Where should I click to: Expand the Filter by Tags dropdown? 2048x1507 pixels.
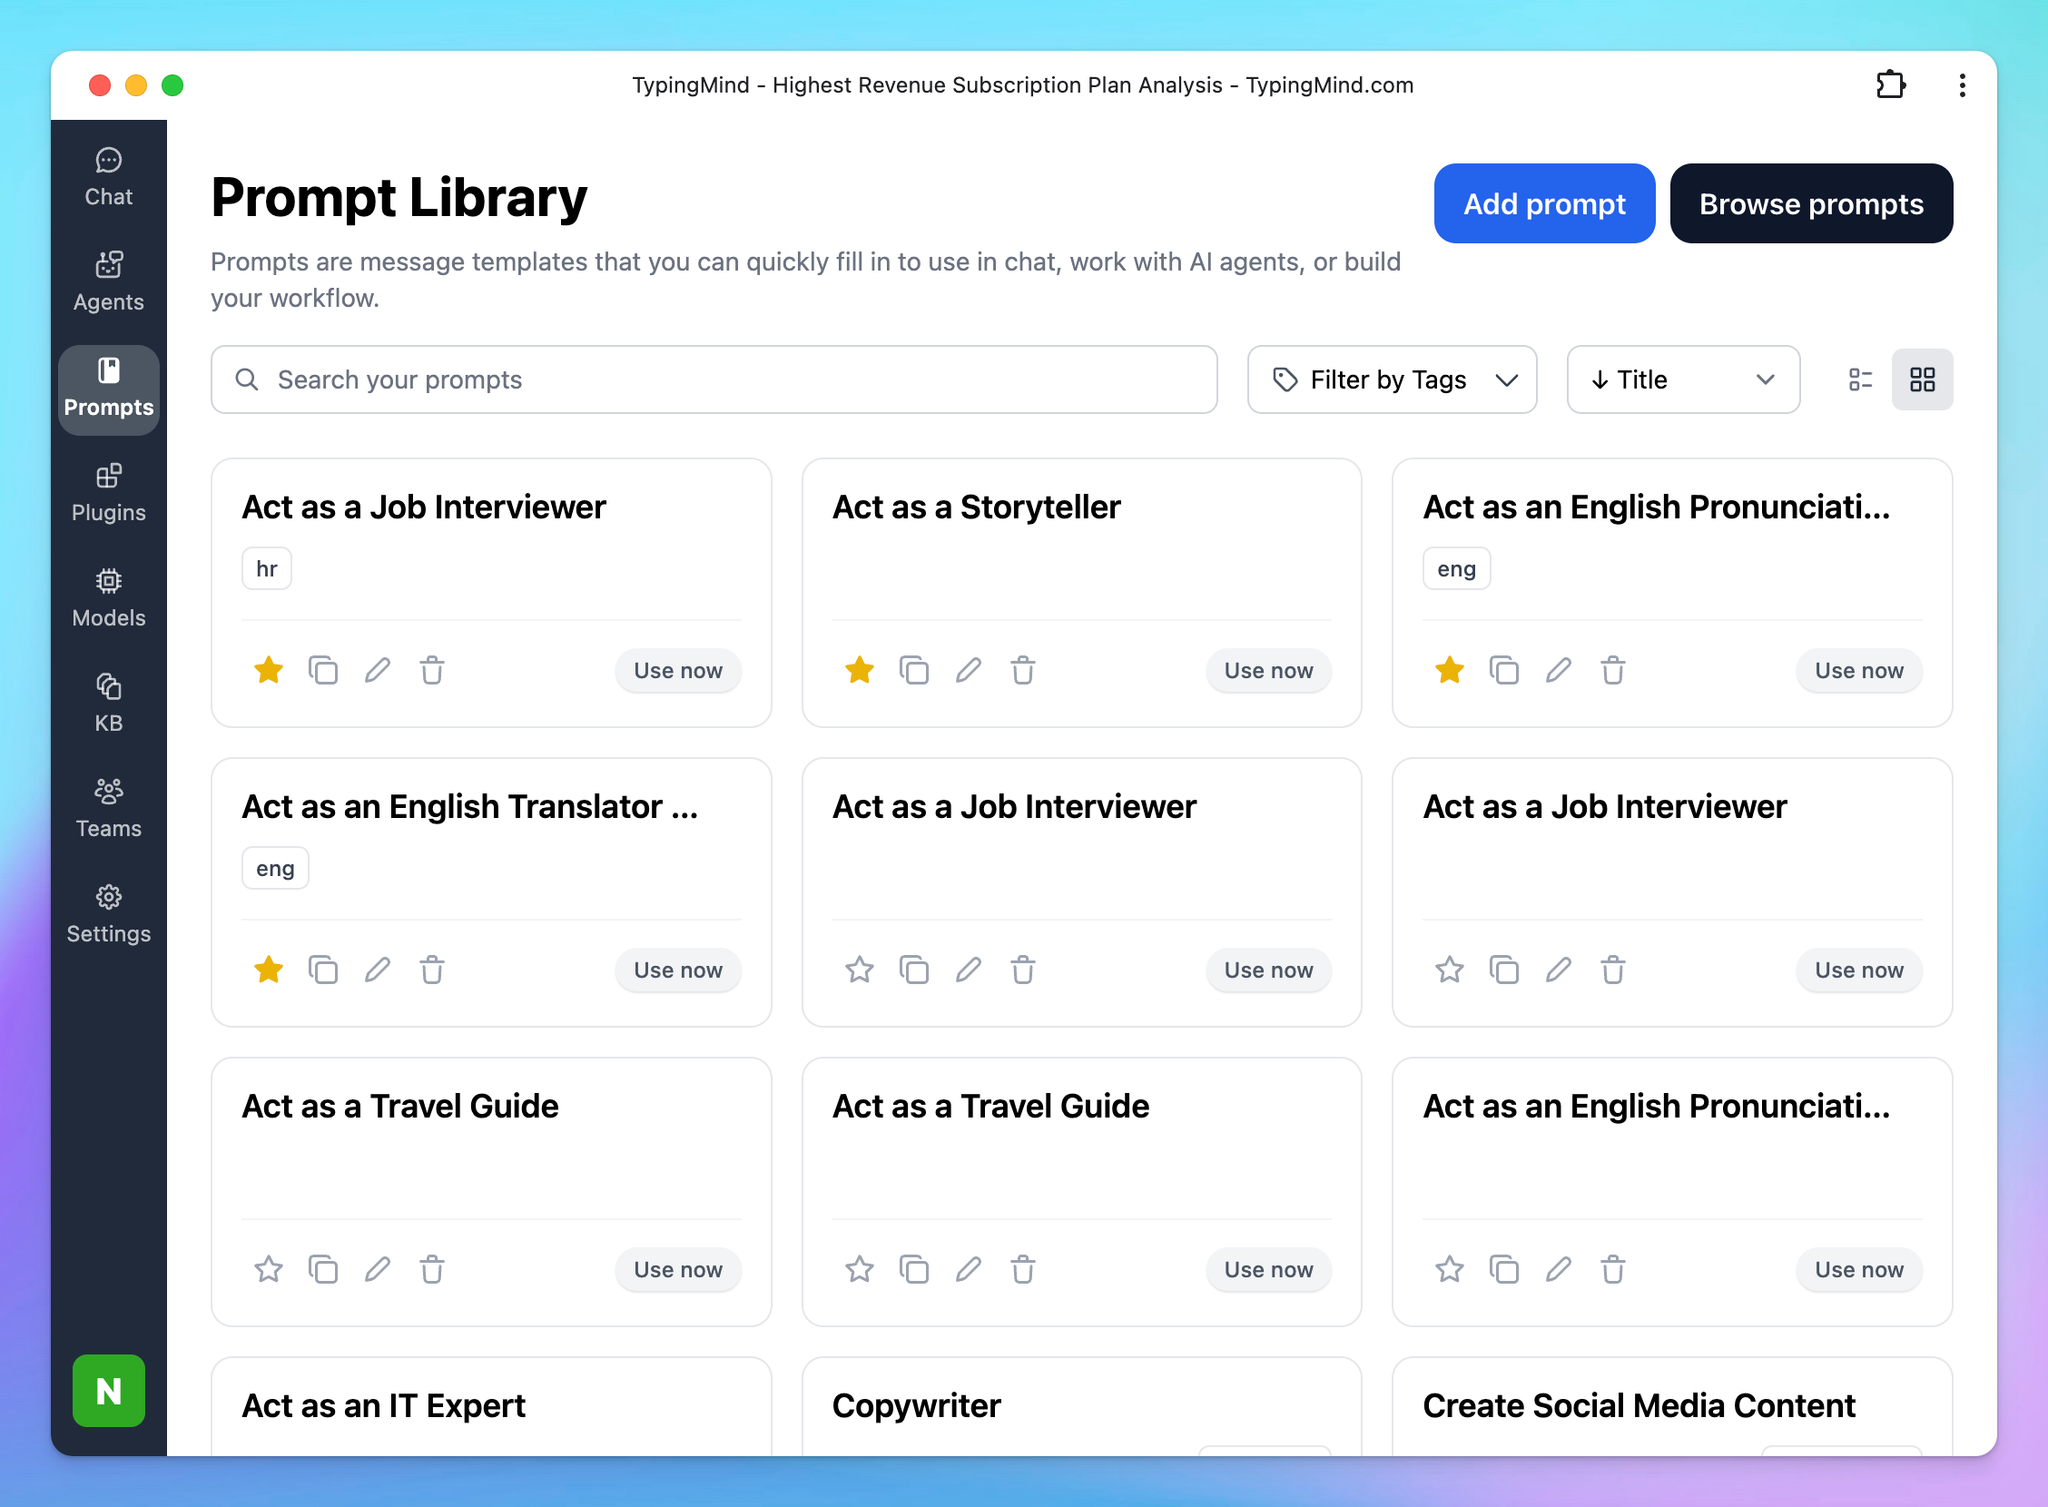(x=1391, y=380)
